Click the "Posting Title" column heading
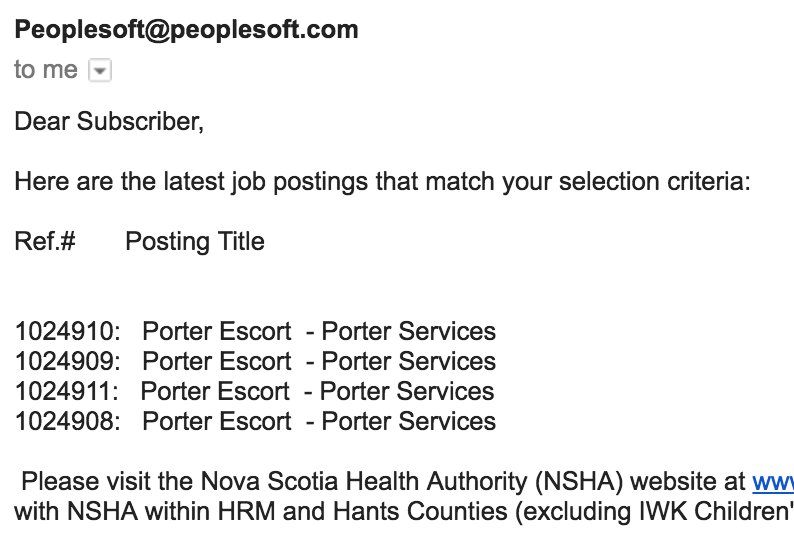 (194, 242)
